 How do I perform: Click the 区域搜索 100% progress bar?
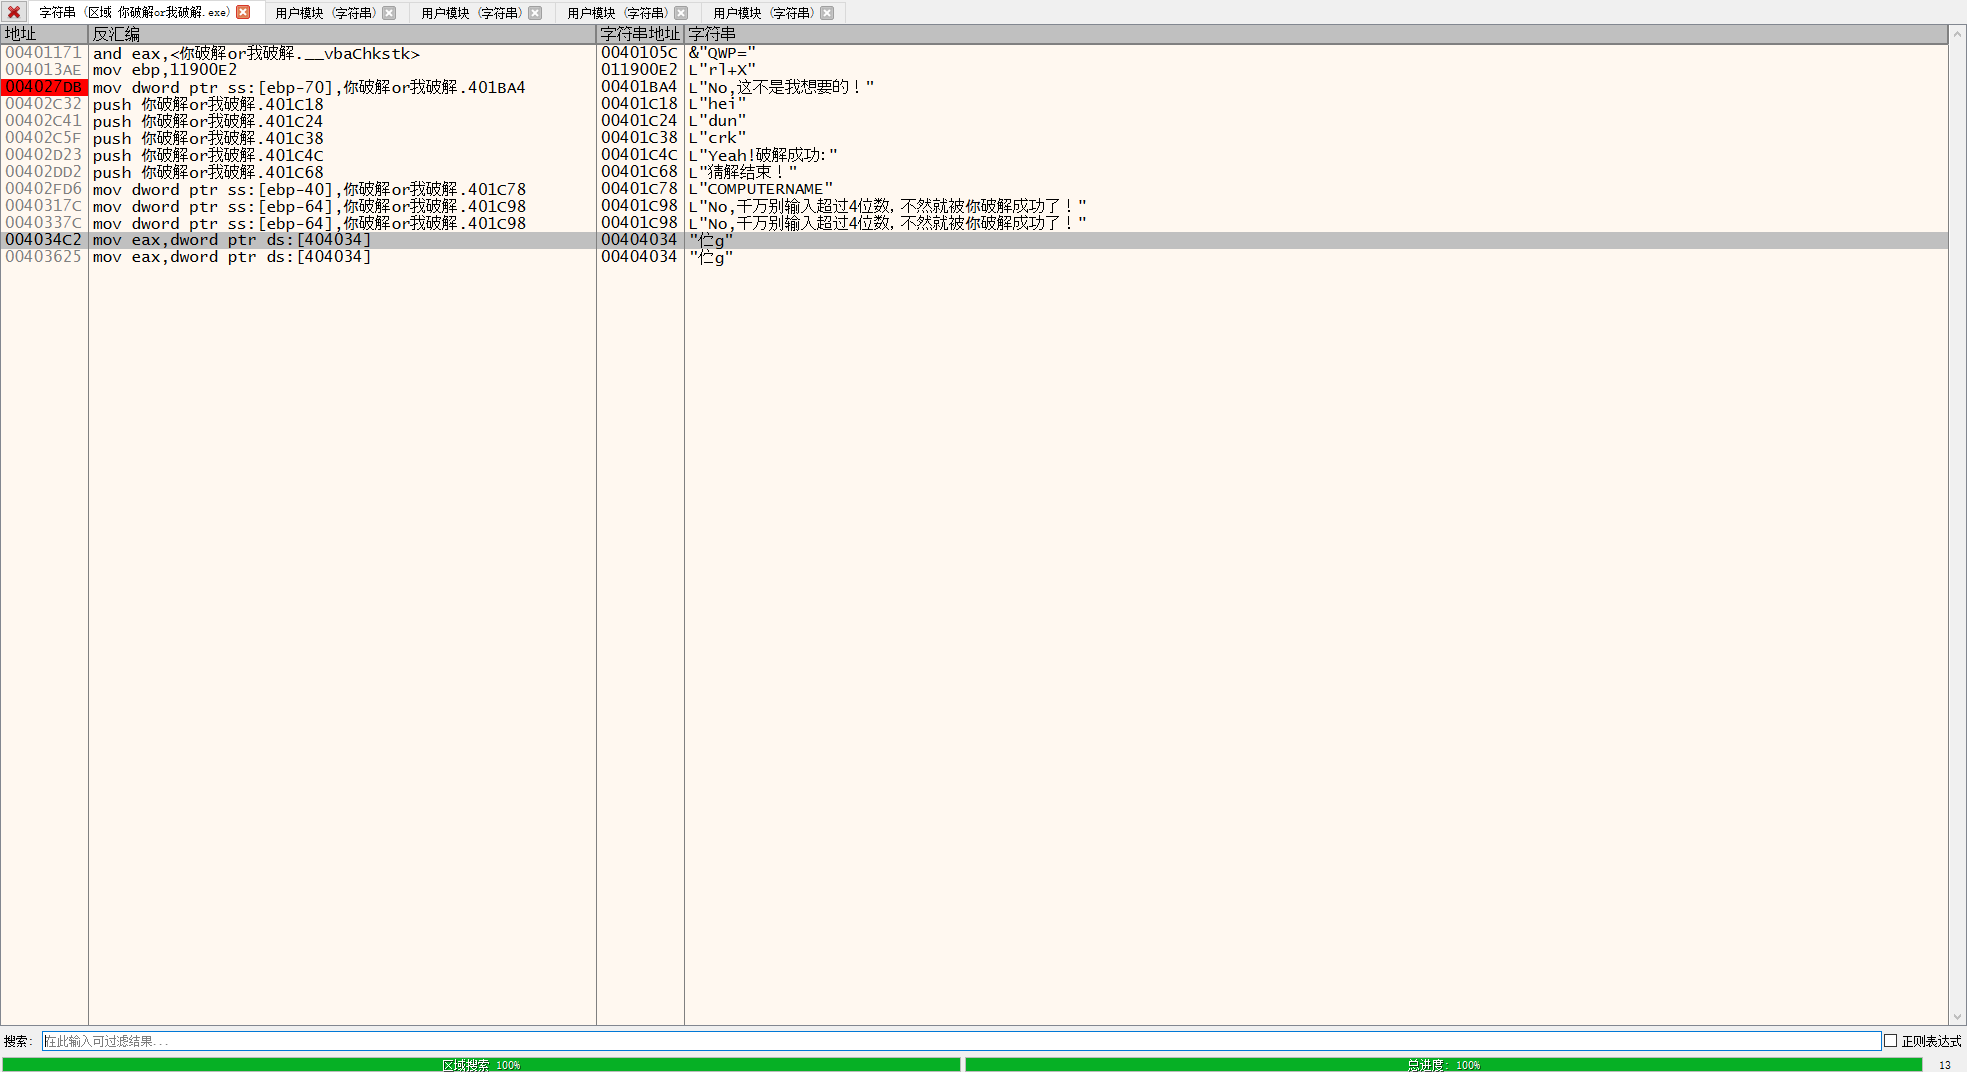pos(481,1065)
